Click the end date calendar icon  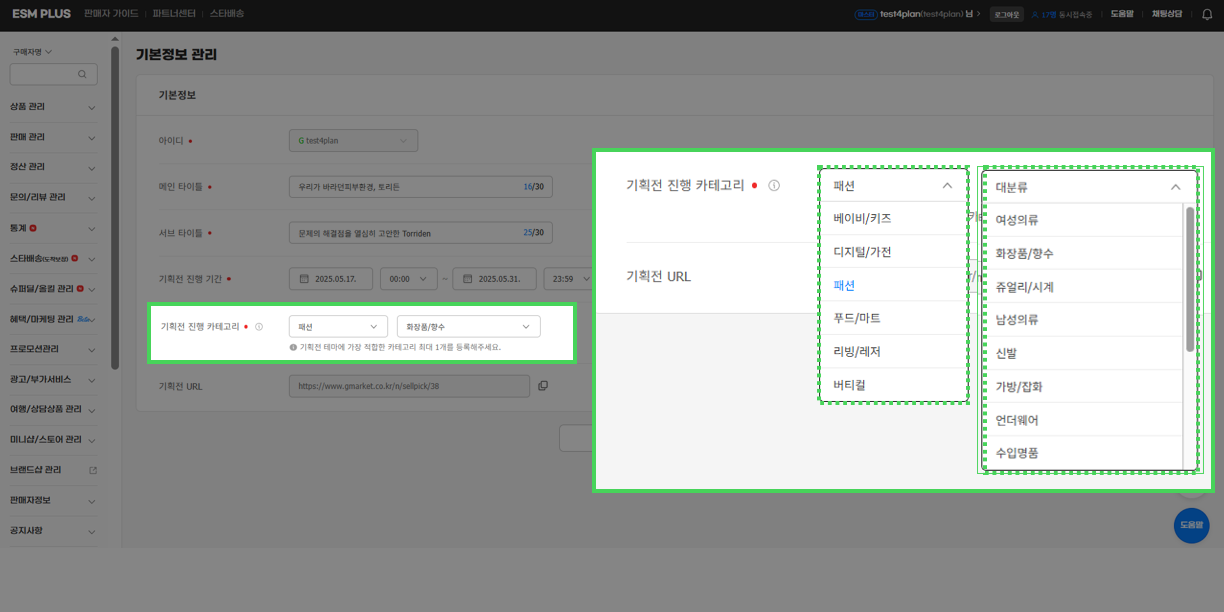point(466,278)
